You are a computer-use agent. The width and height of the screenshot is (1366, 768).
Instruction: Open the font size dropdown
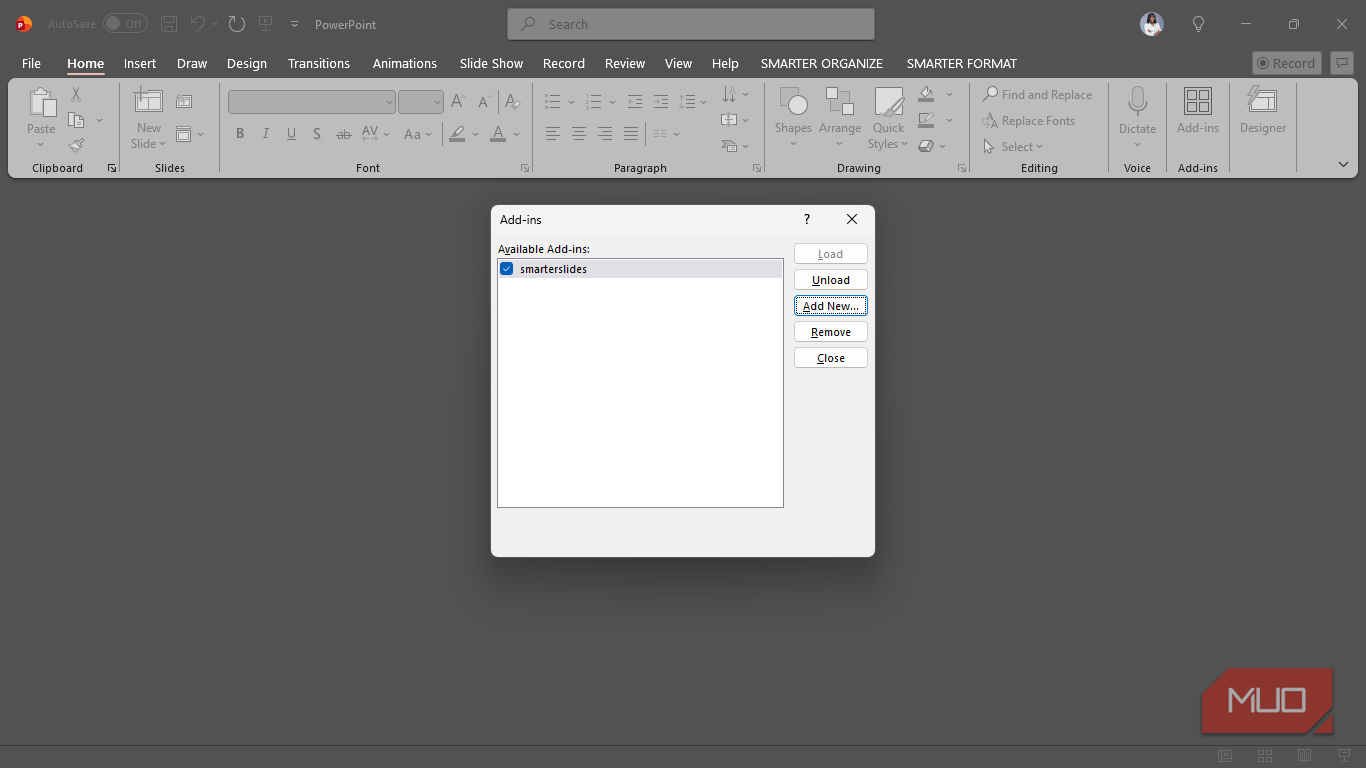click(x=437, y=102)
